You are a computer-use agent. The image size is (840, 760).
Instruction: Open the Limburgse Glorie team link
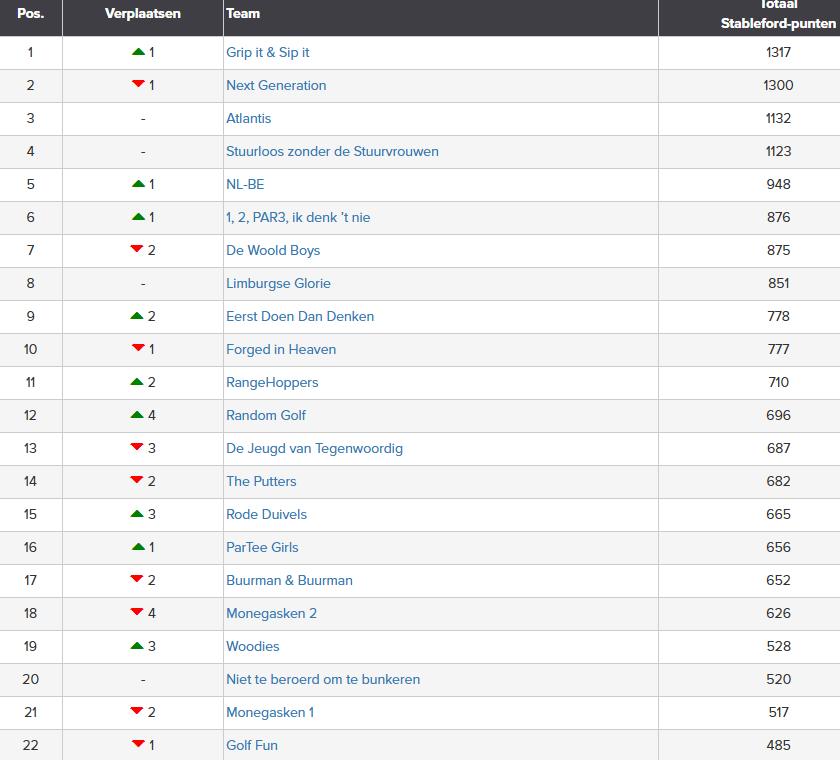[278, 283]
